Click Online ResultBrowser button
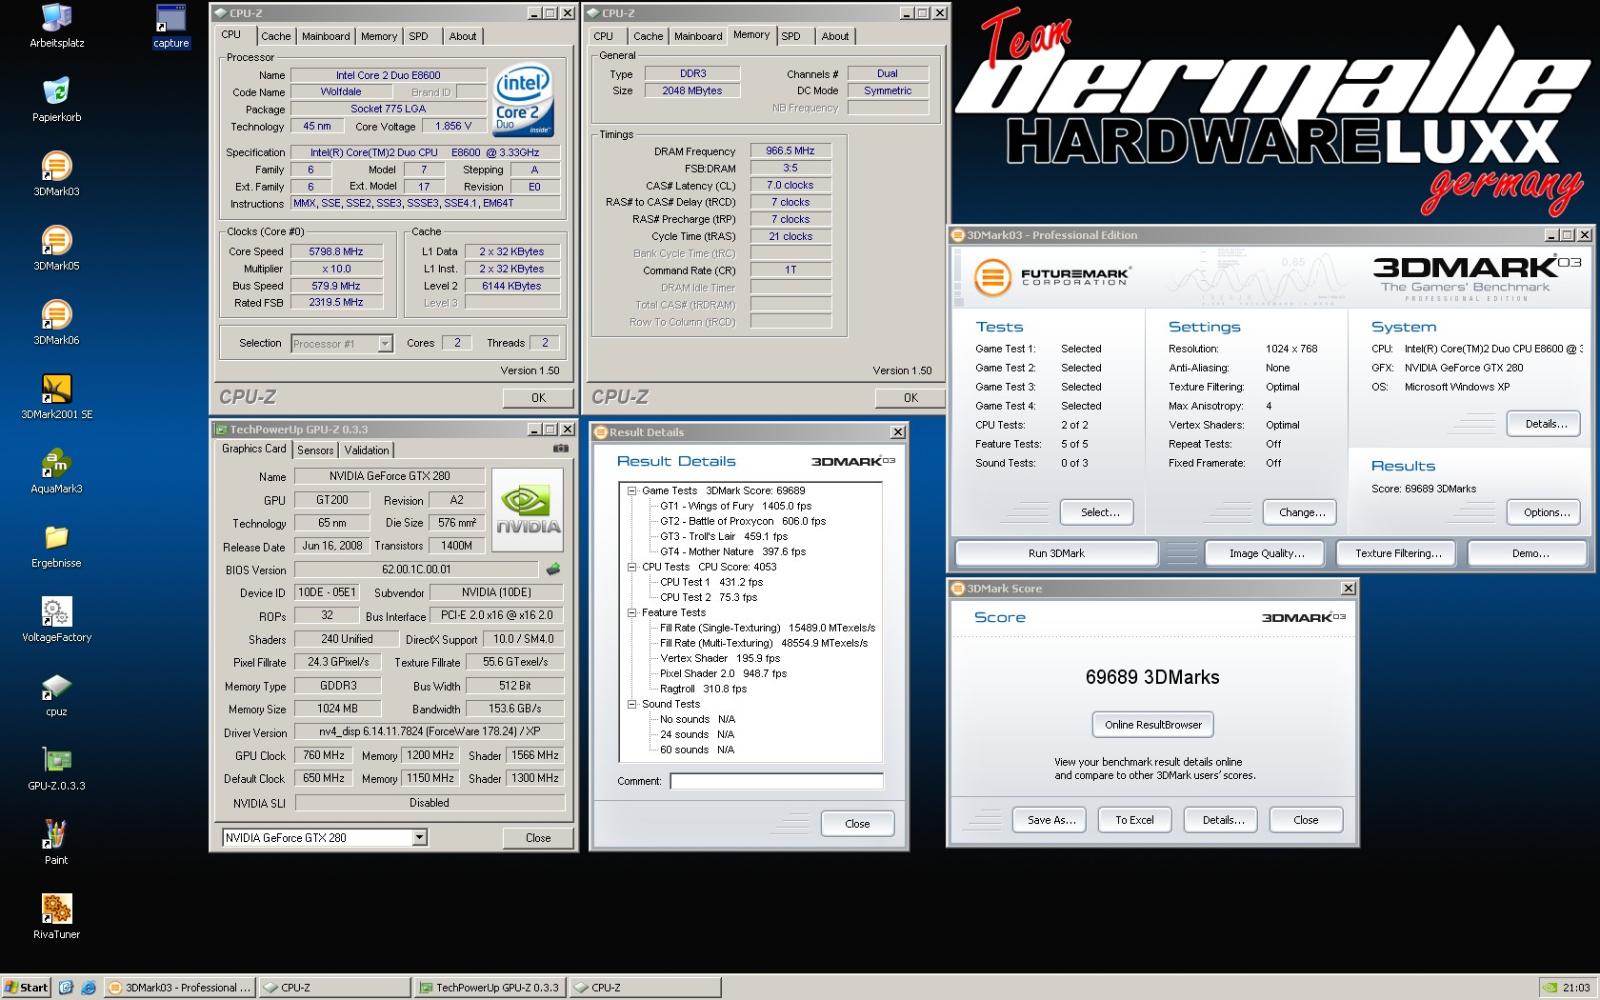Image resolution: width=1600 pixels, height=1000 pixels. pos(1153,725)
